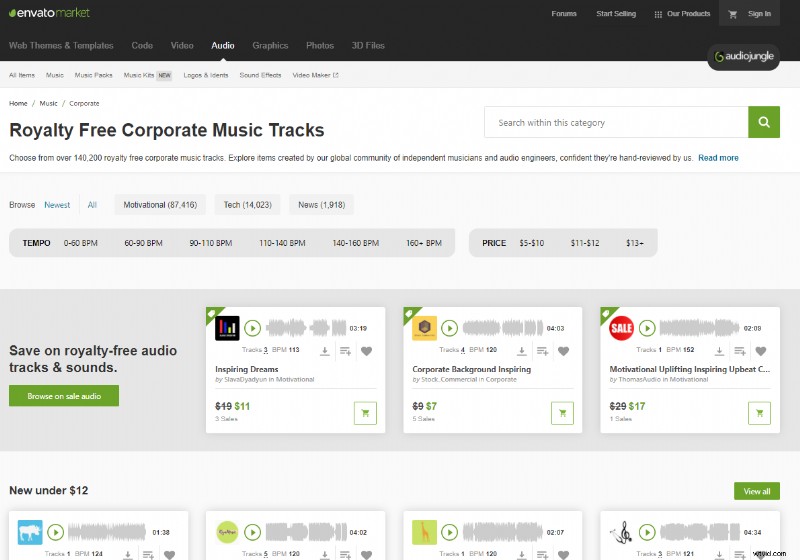Favorite the Inspiring Dreams track
The image size is (800, 560).
pyautogui.click(x=366, y=351)
